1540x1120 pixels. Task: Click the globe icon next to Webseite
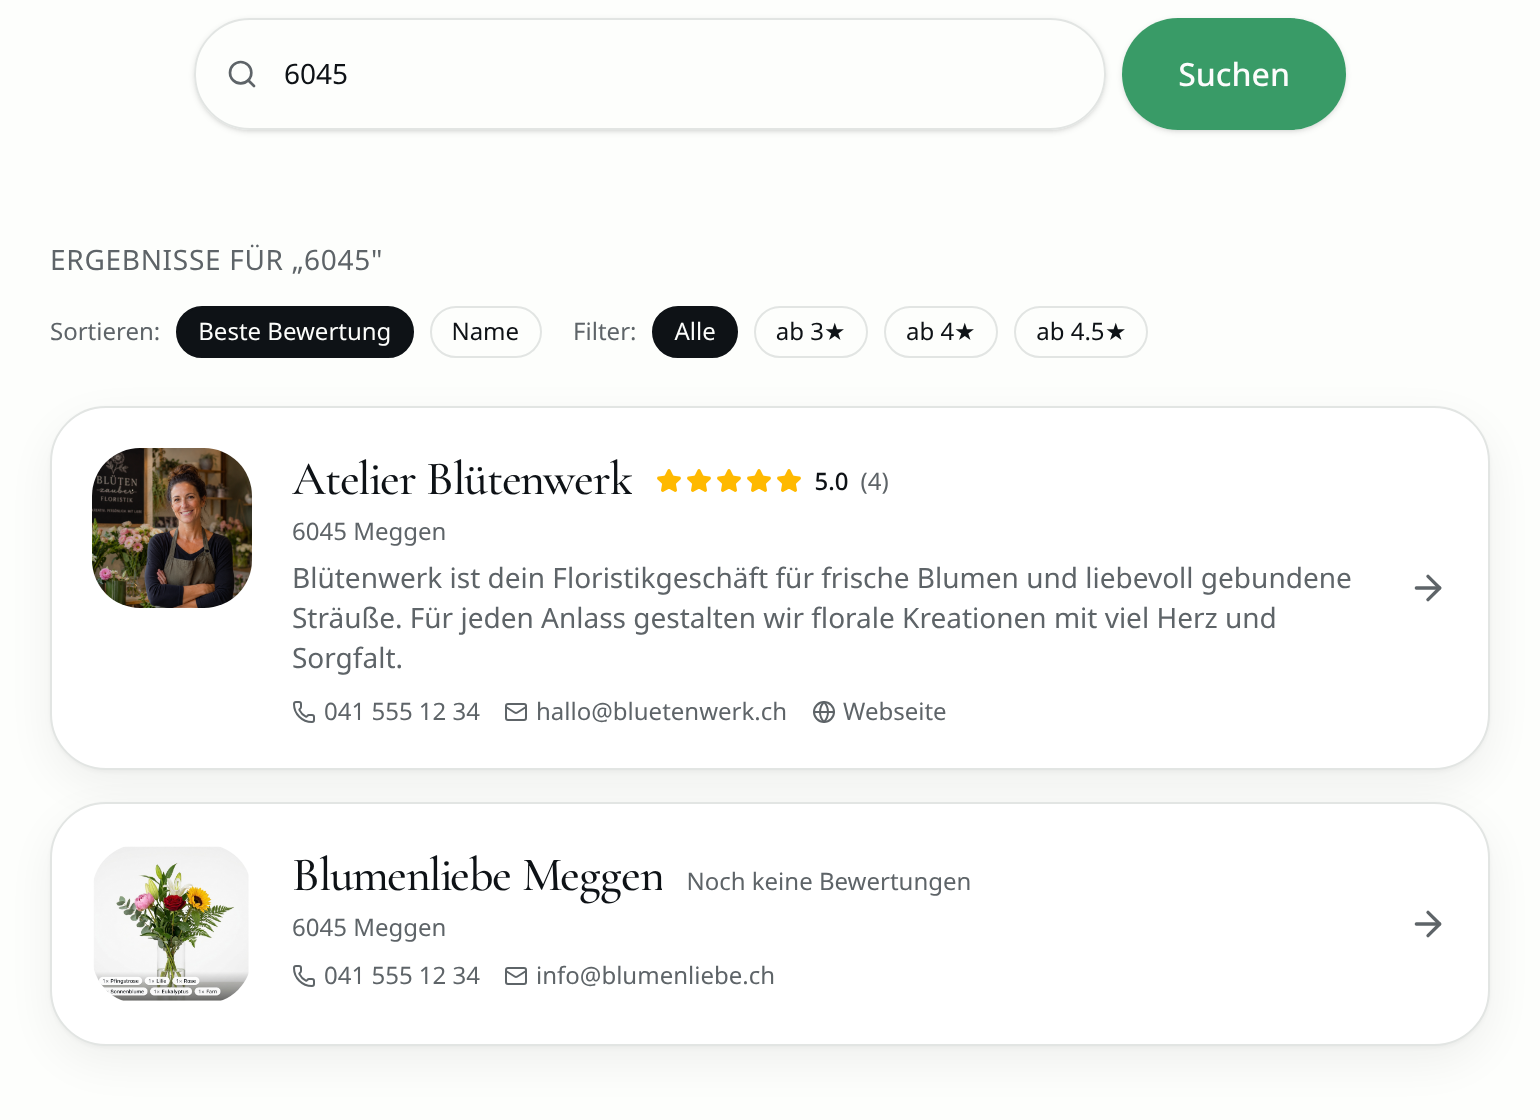point(824,712)
